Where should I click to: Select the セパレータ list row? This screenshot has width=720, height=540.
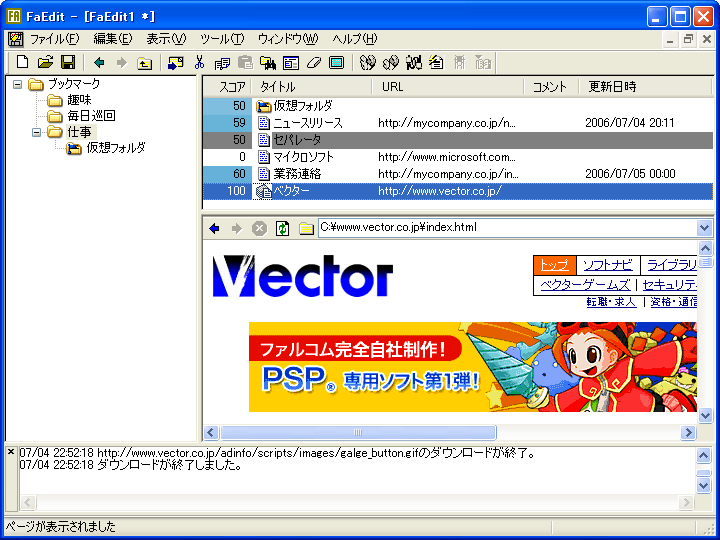coord(458,140)
